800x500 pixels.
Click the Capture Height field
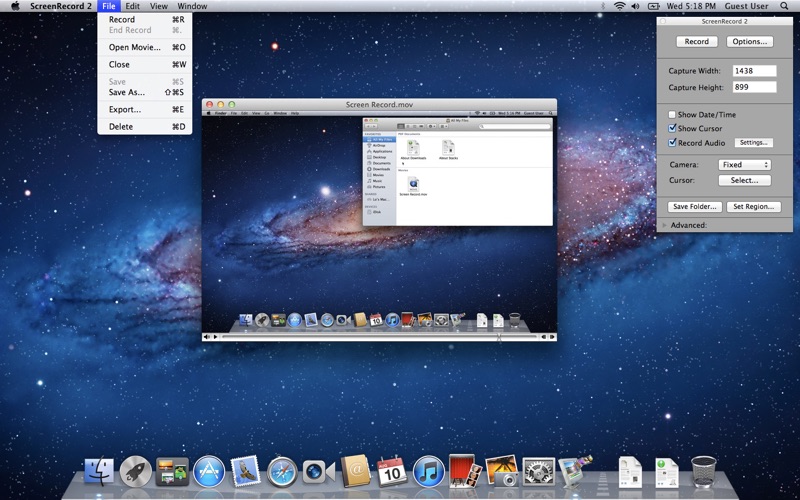pyautogui.click(x=755, y=87)
